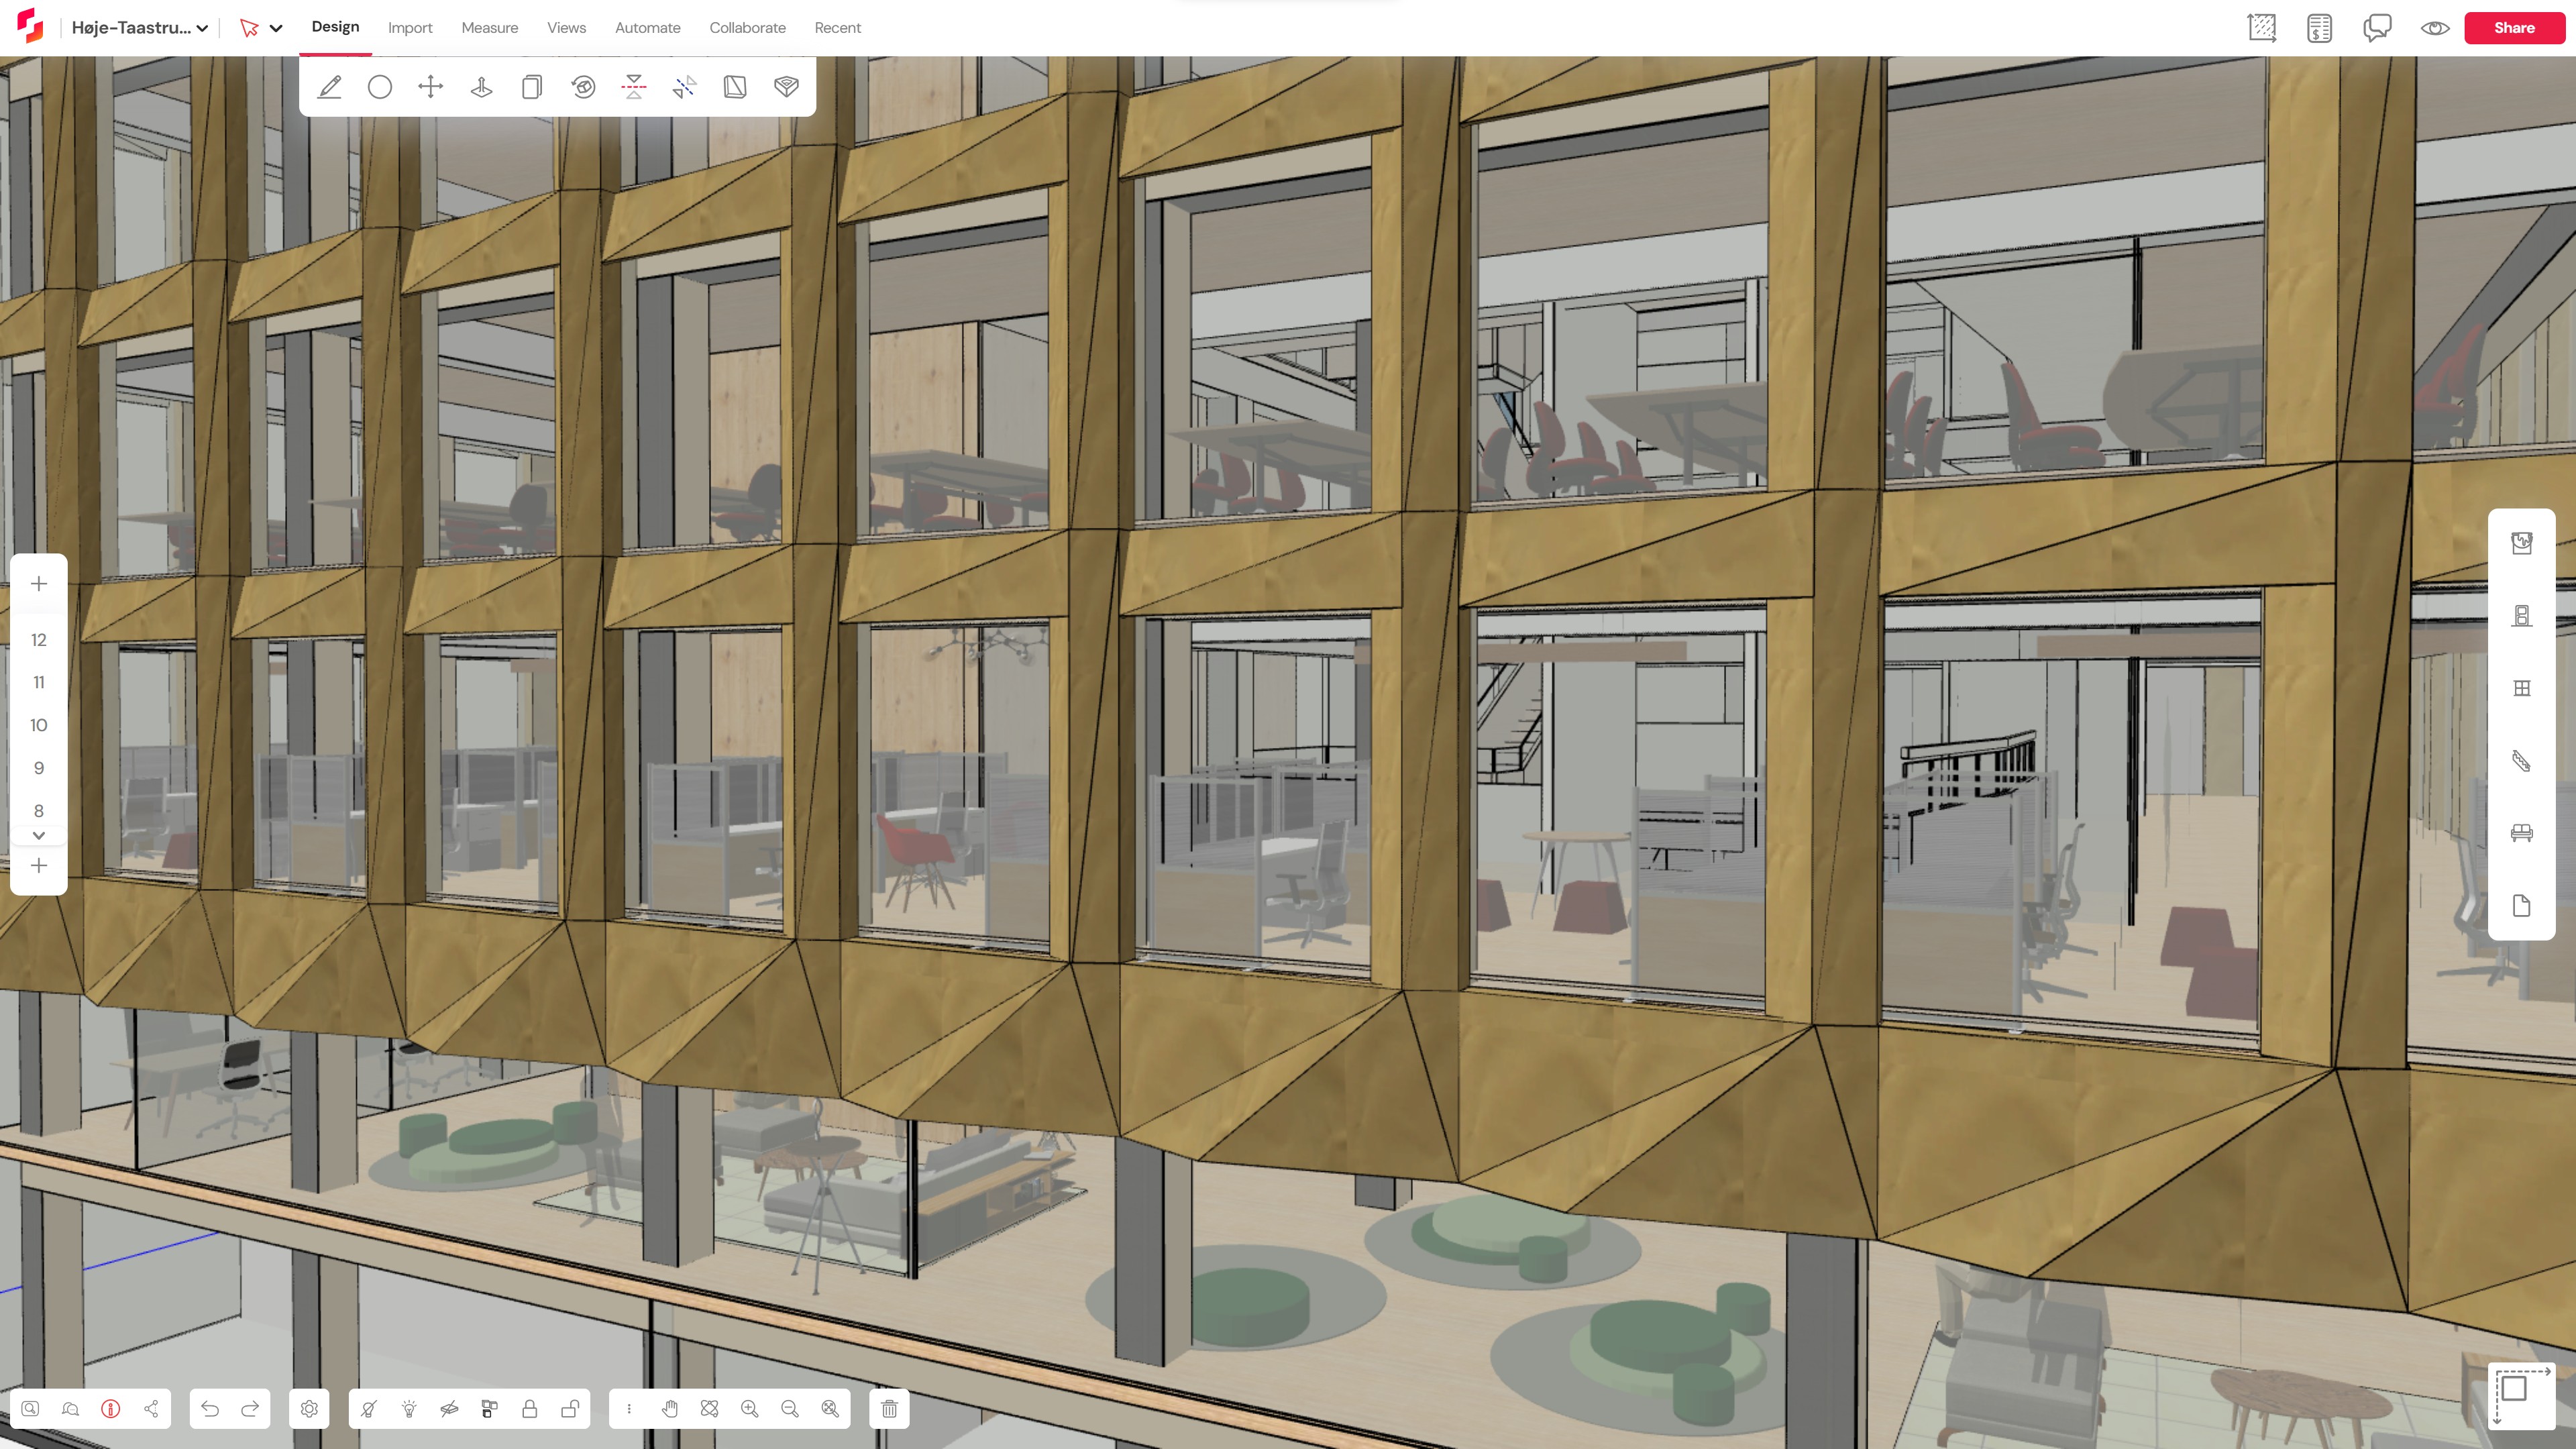Click the red Share button
Image resolution: width=2576 pixels, height=1449 pixels.
[x=2514, y=28]
